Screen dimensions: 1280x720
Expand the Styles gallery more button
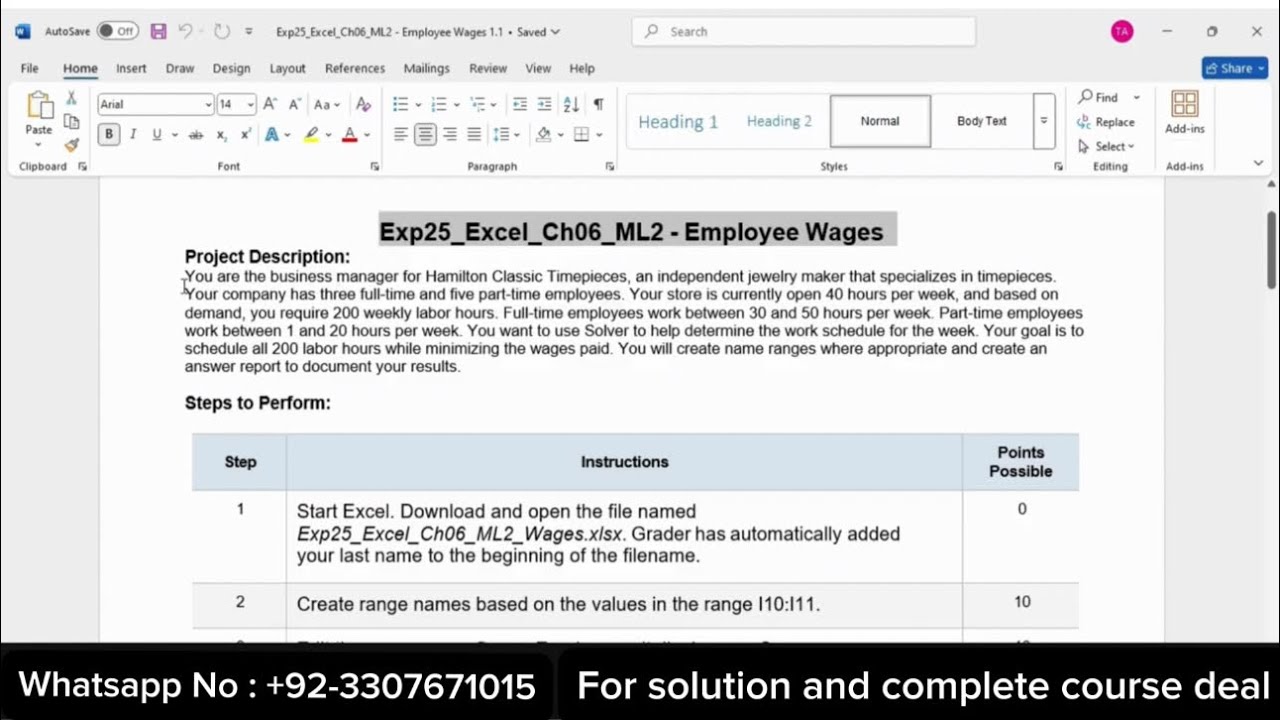[x=1043, y=121]
